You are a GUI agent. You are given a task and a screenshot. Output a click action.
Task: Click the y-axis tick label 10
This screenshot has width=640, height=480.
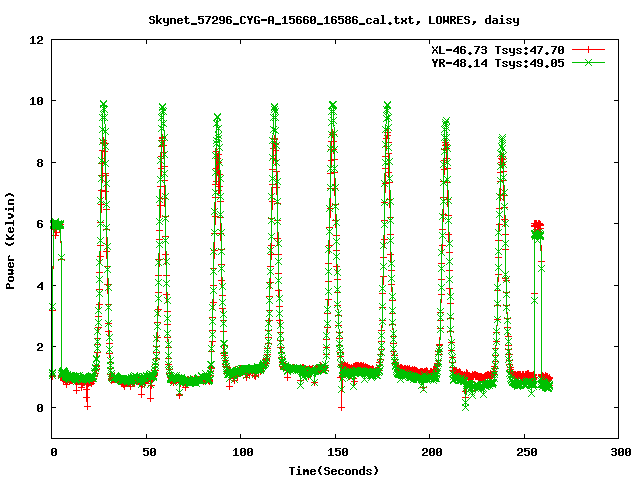coord(36,101)
